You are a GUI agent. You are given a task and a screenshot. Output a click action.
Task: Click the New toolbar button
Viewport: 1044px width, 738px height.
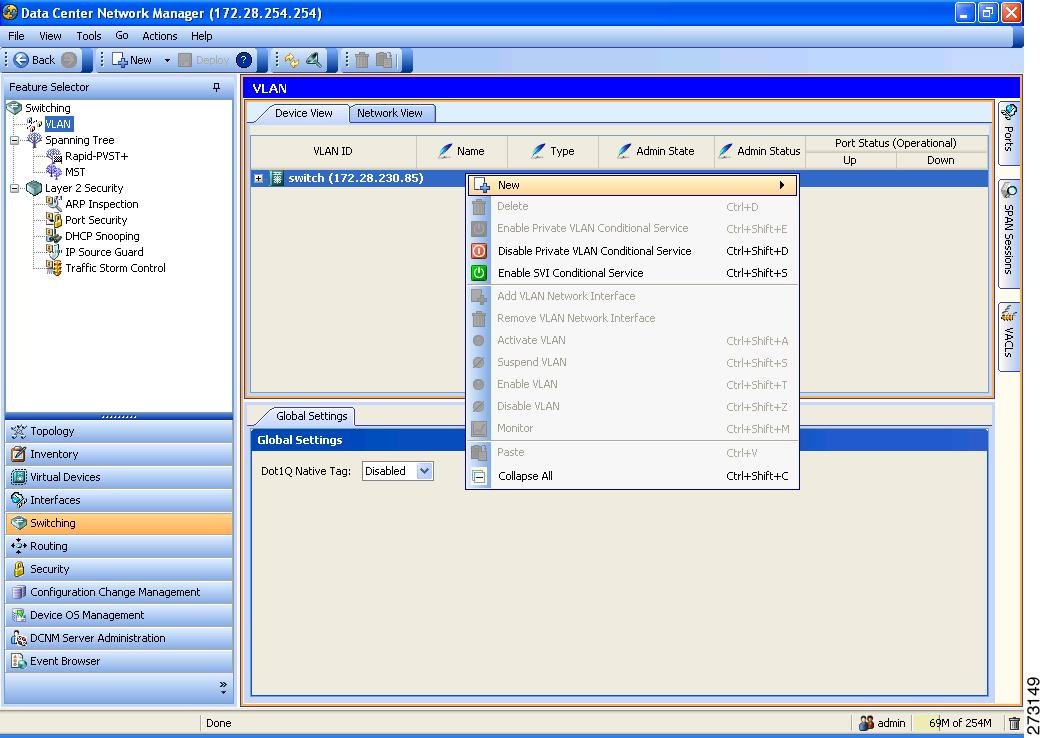tap(132, 60)
